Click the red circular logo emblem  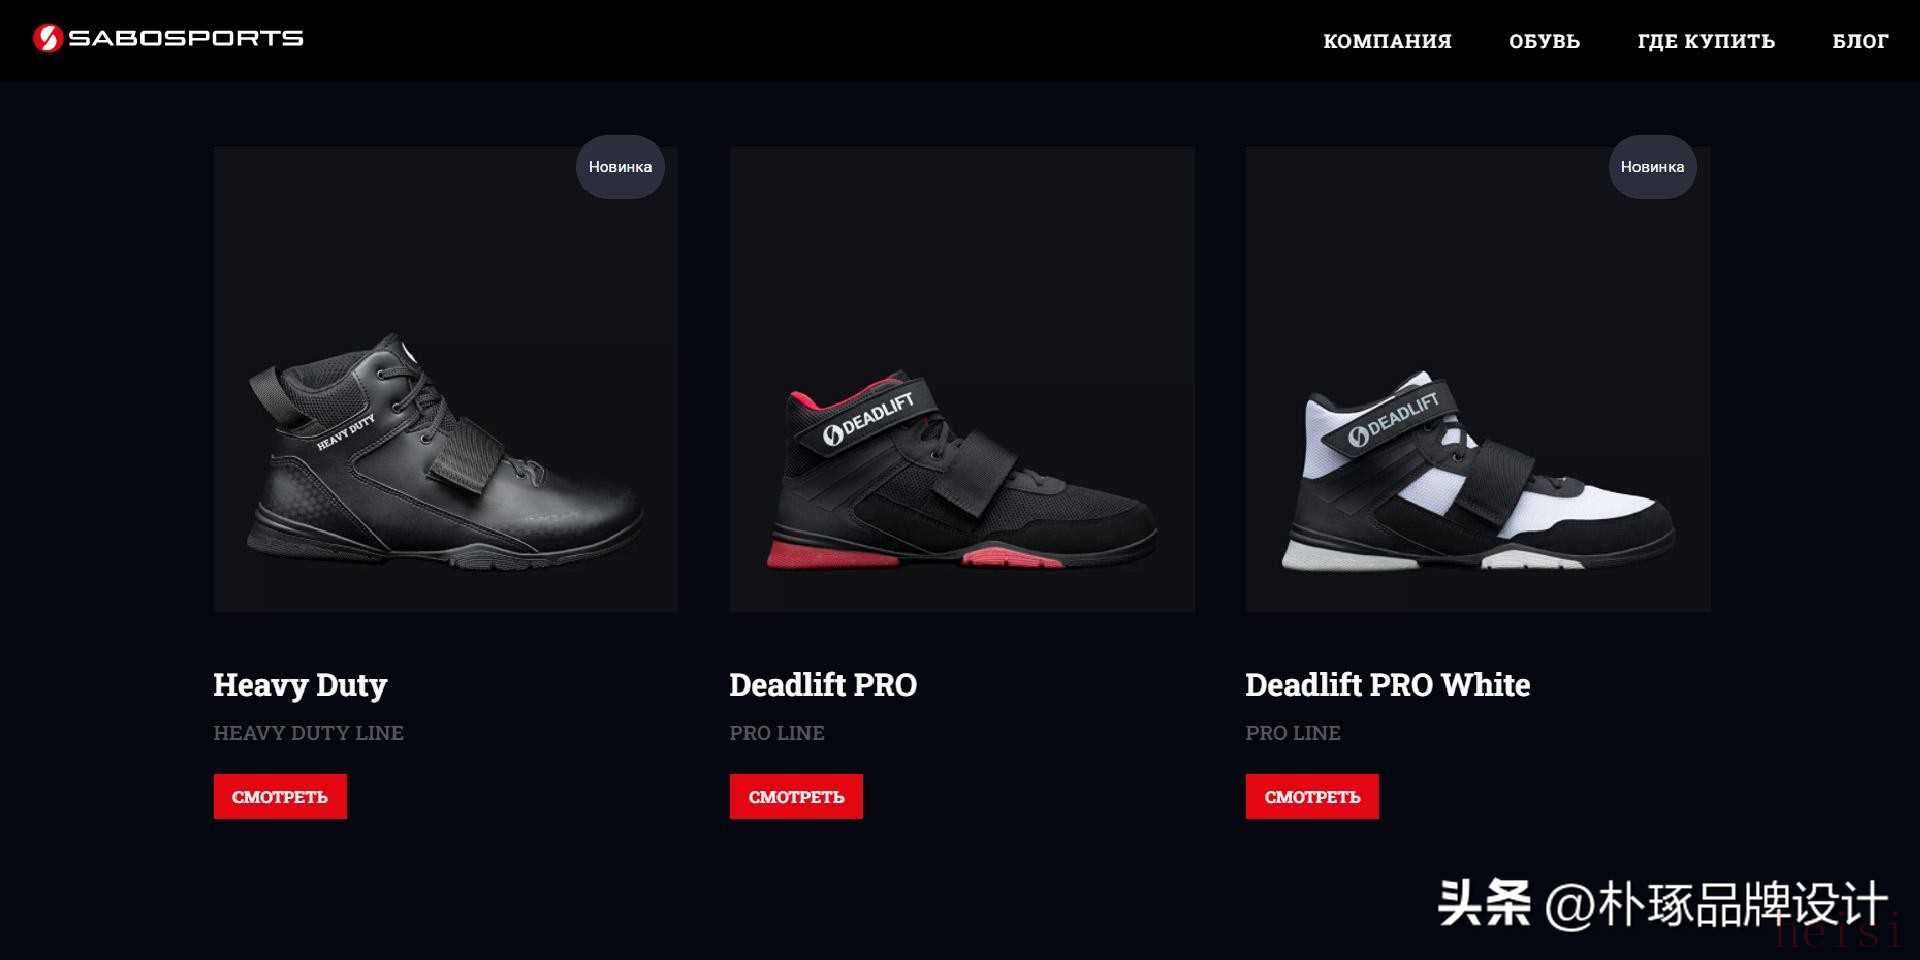pyautogui.click(x=48, y=38)
